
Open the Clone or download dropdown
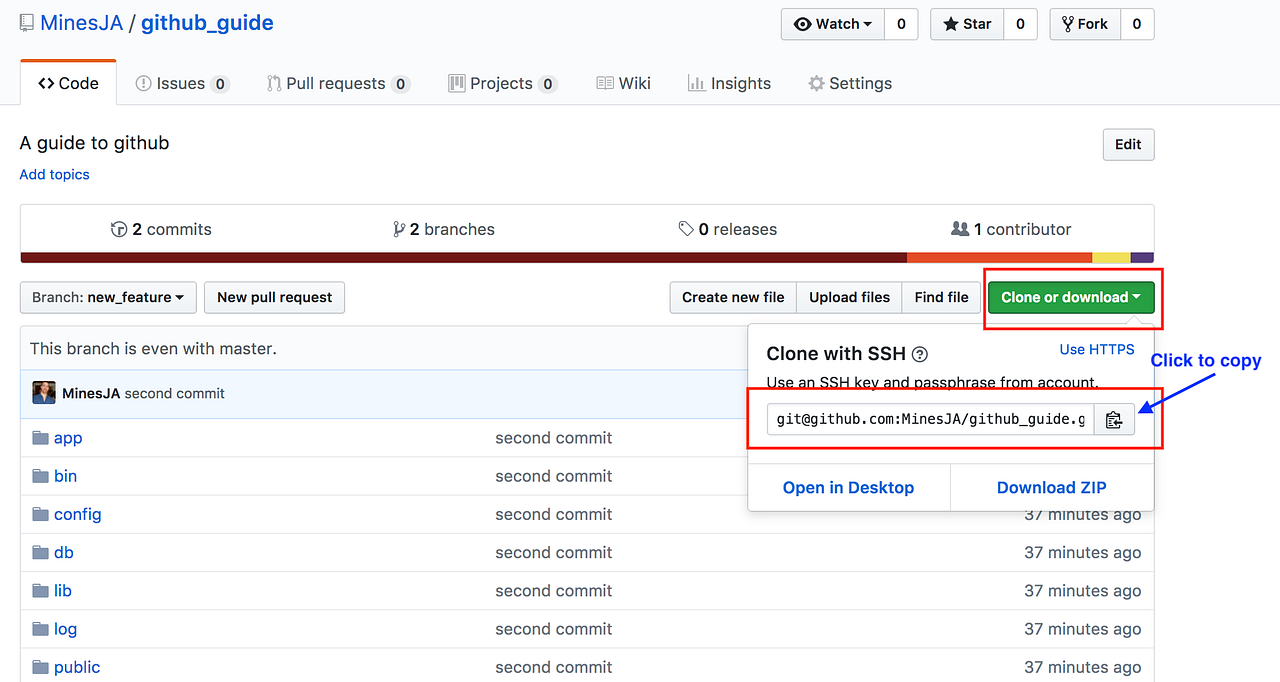[1070, 297]
